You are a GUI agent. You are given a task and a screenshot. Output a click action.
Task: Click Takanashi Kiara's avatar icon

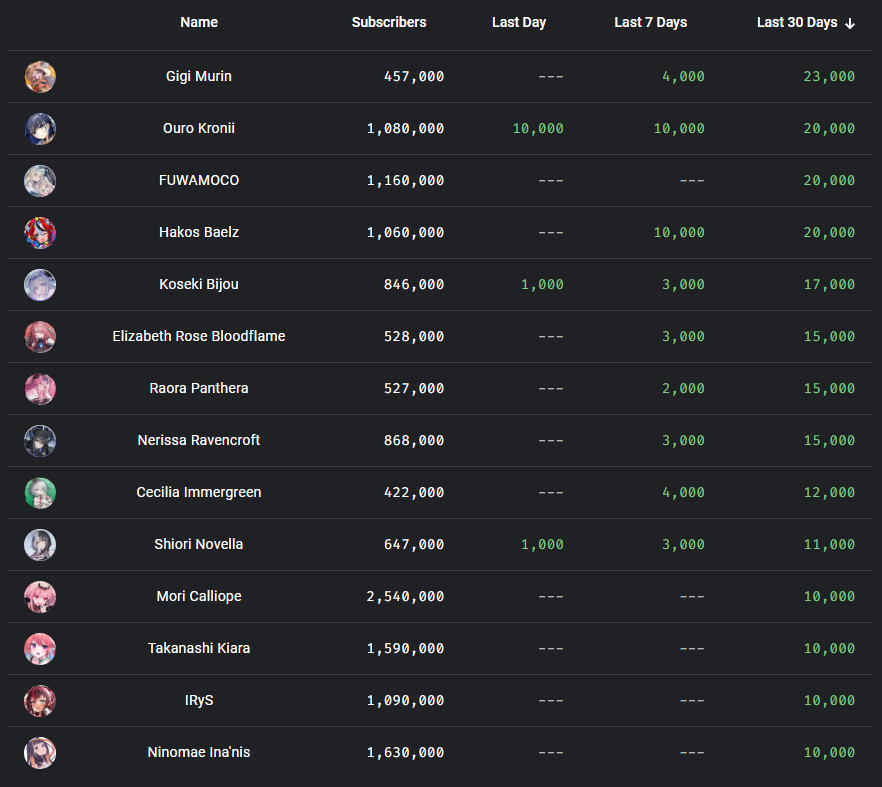click(40, 649)
